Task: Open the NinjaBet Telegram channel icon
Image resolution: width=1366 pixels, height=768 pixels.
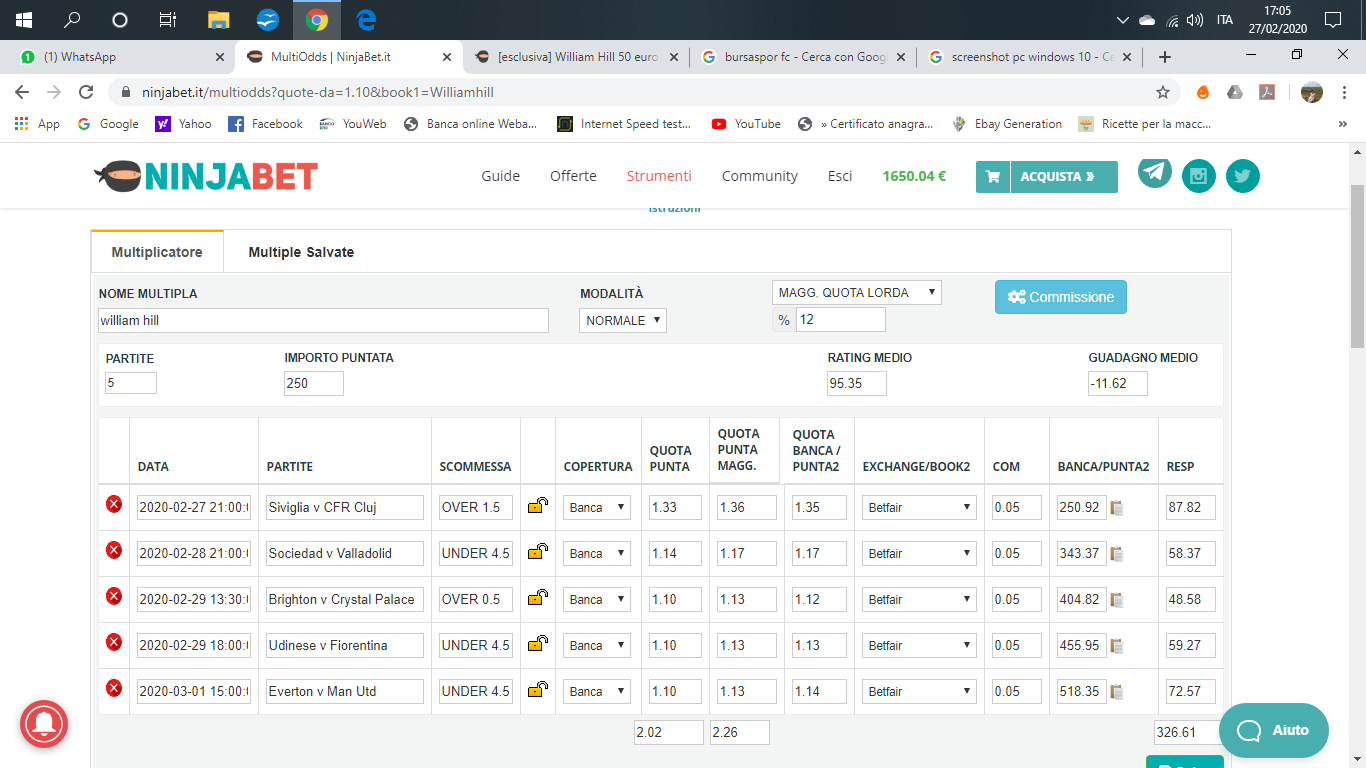Action: pyautogui.click(x=1155, y=173)
